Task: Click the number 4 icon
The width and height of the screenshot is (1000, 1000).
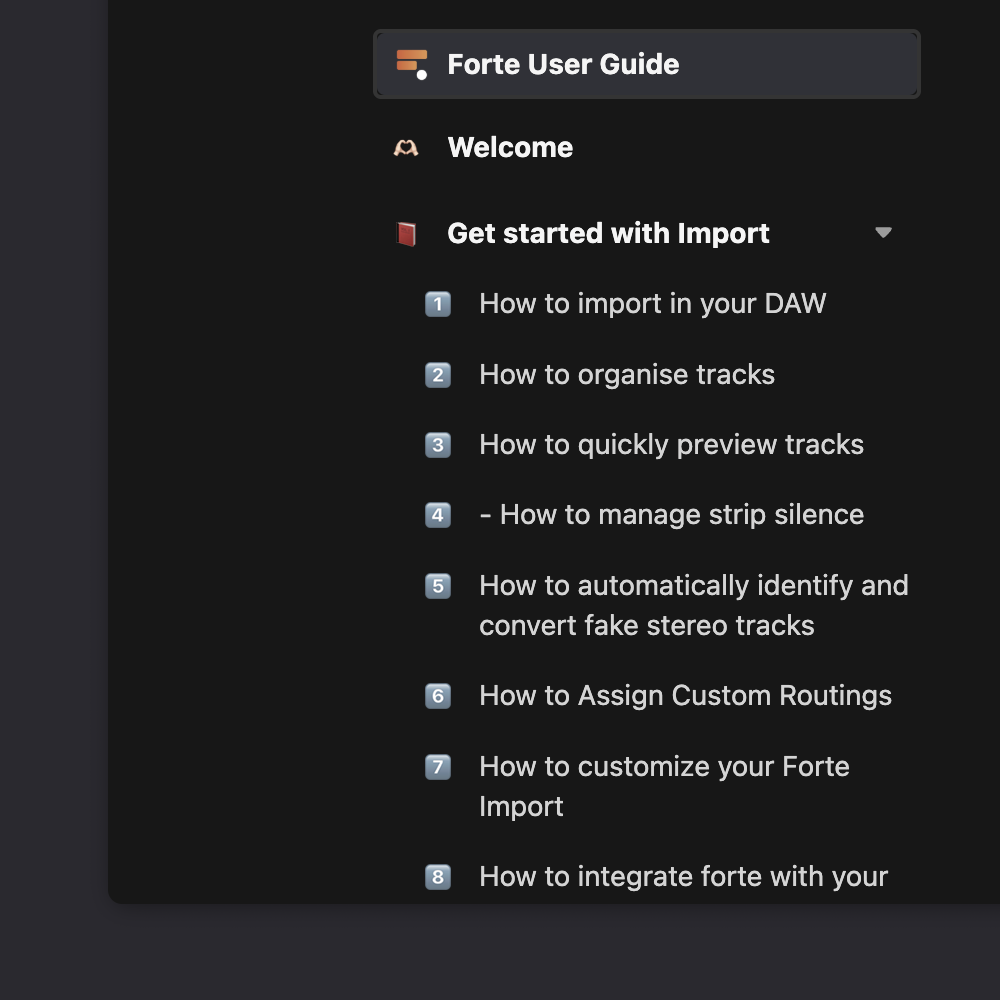Action: pos(438,515)
